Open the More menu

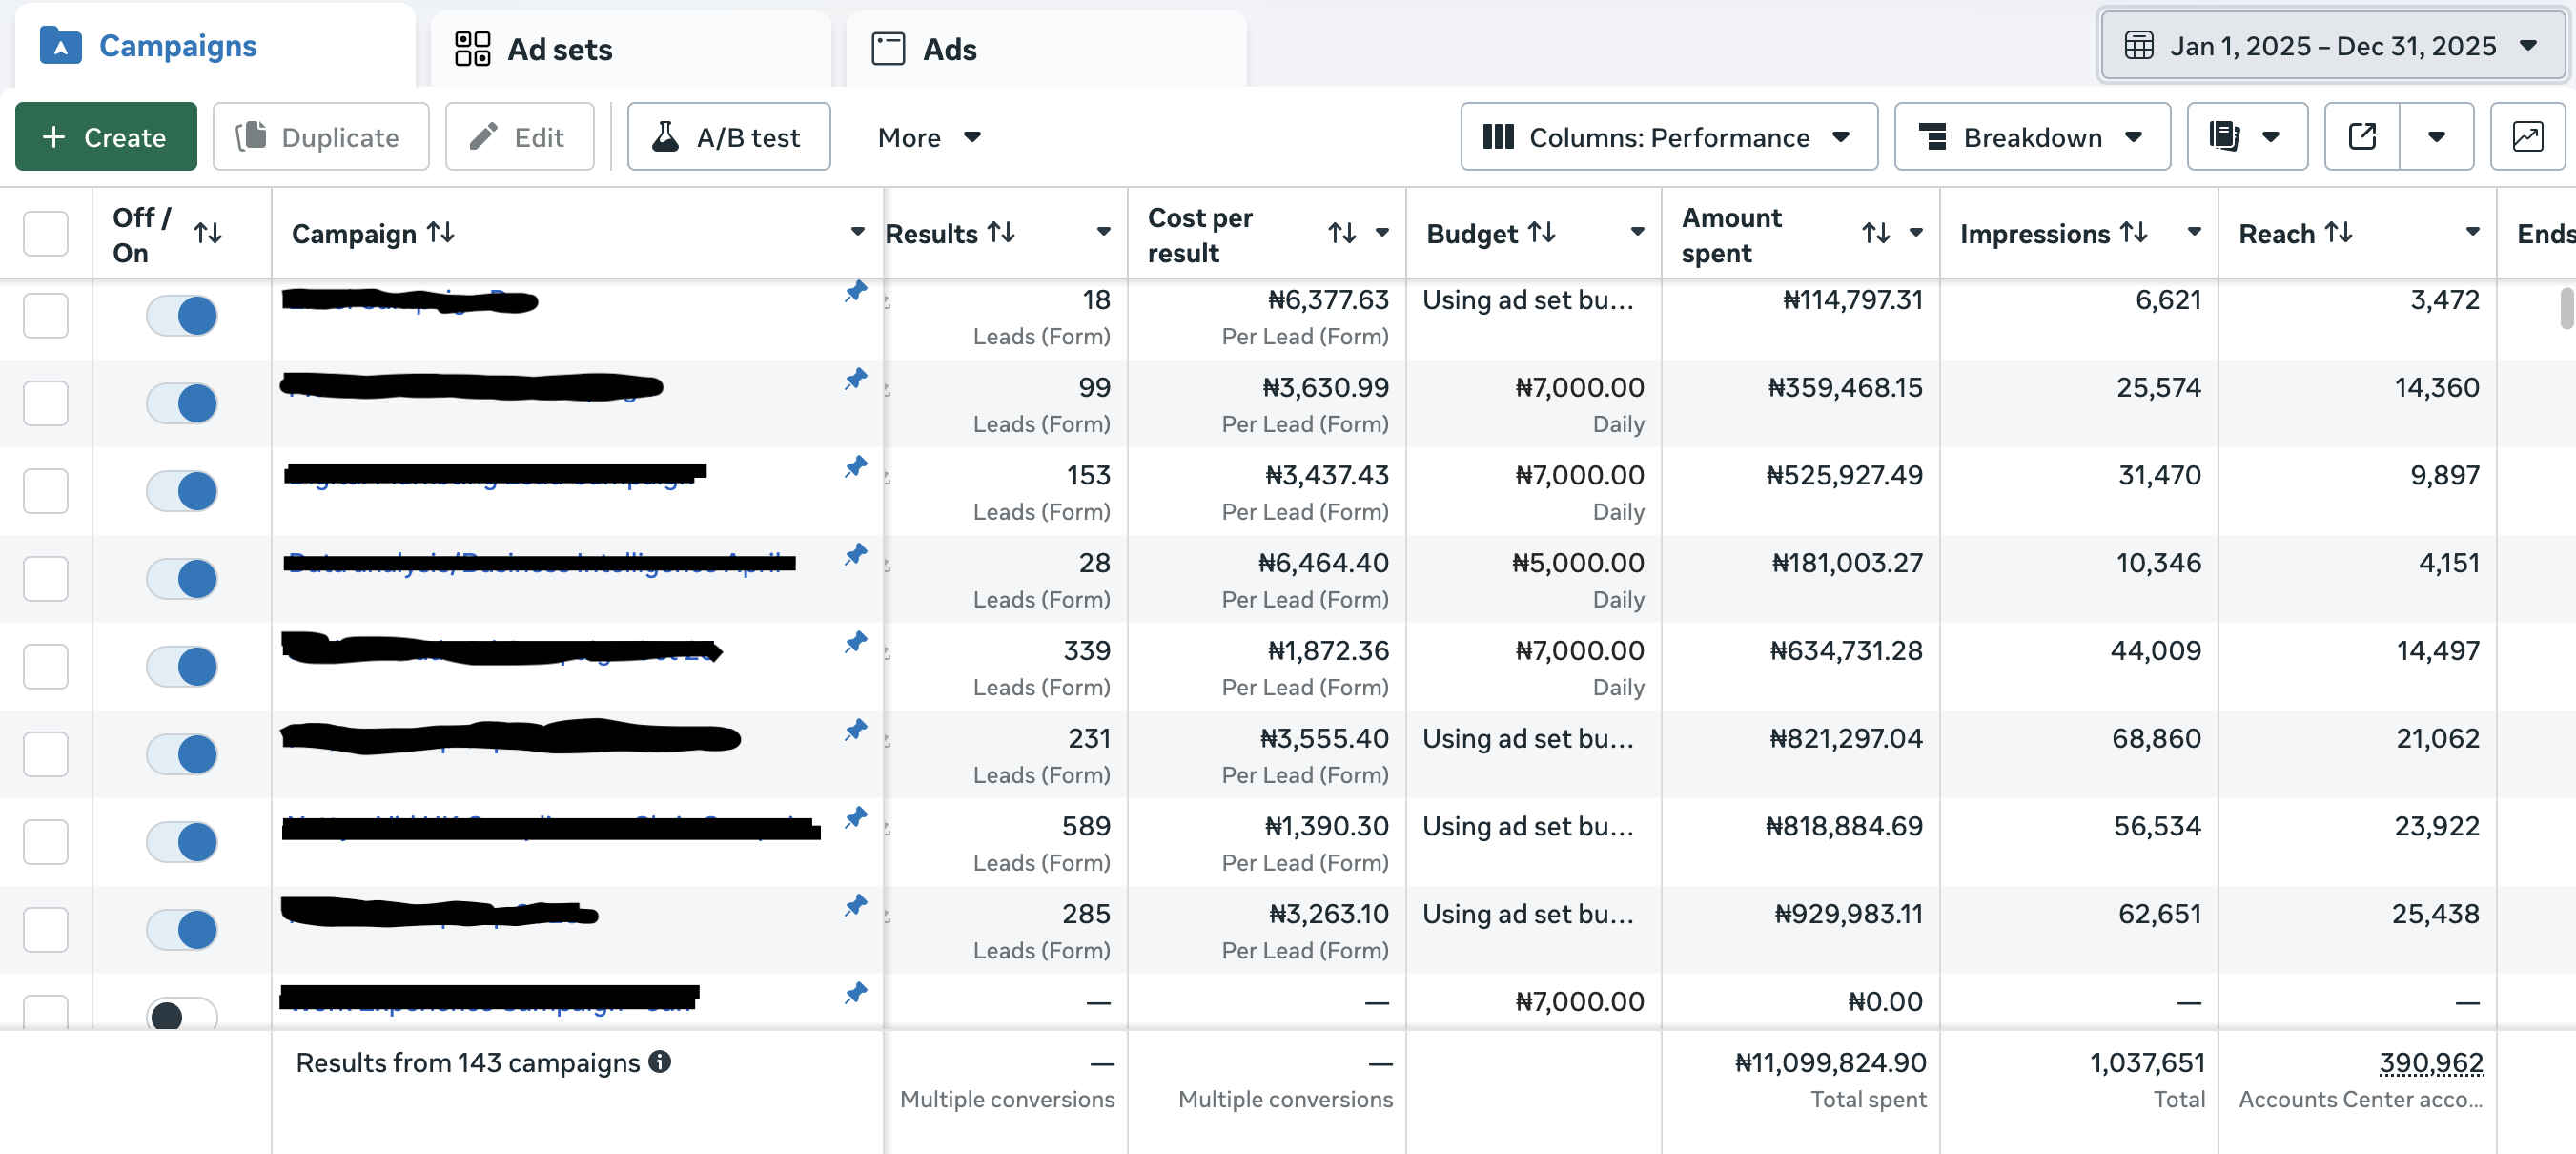pyautogui.click(x=928, y=137)
